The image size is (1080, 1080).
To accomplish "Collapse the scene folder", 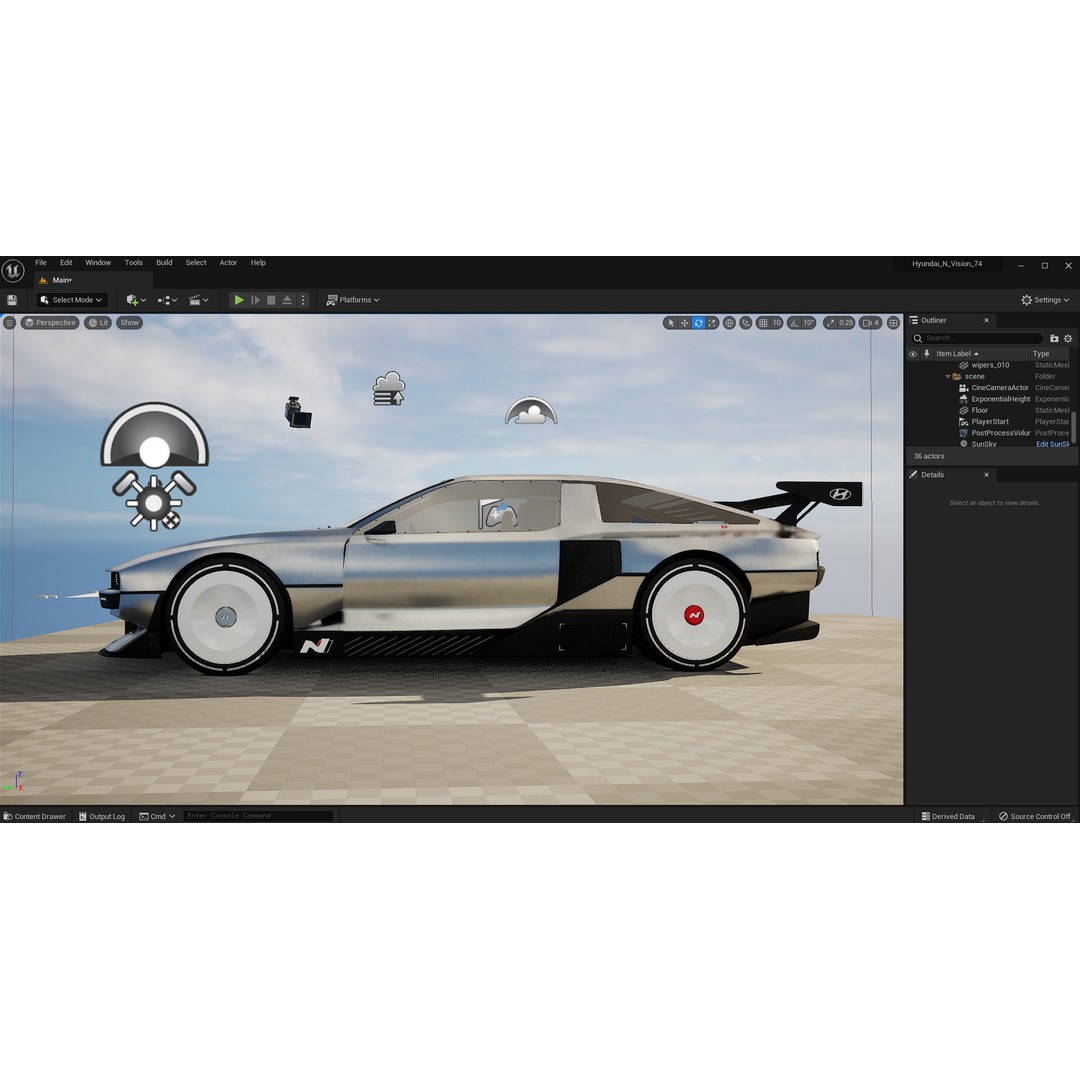I will pyautogui.click(x=948, y=377).
